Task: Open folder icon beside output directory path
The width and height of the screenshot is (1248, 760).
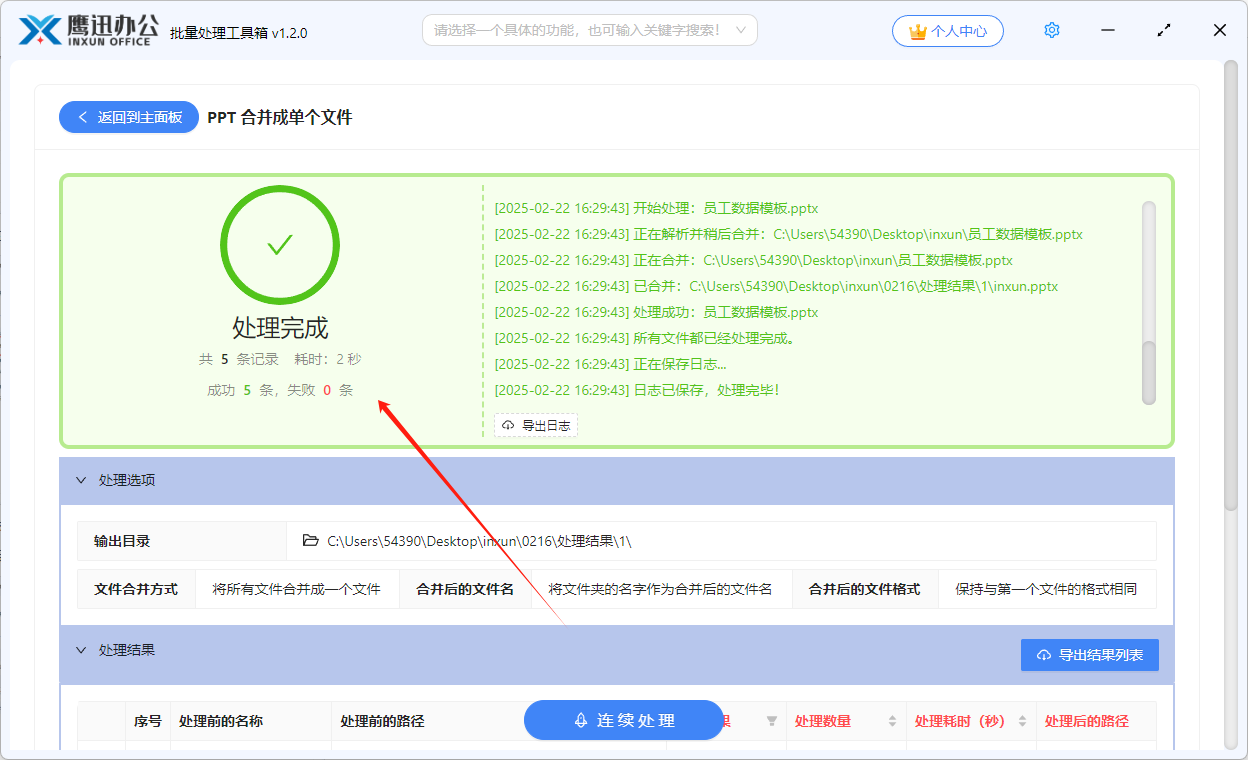Action: tap(311, 541)
